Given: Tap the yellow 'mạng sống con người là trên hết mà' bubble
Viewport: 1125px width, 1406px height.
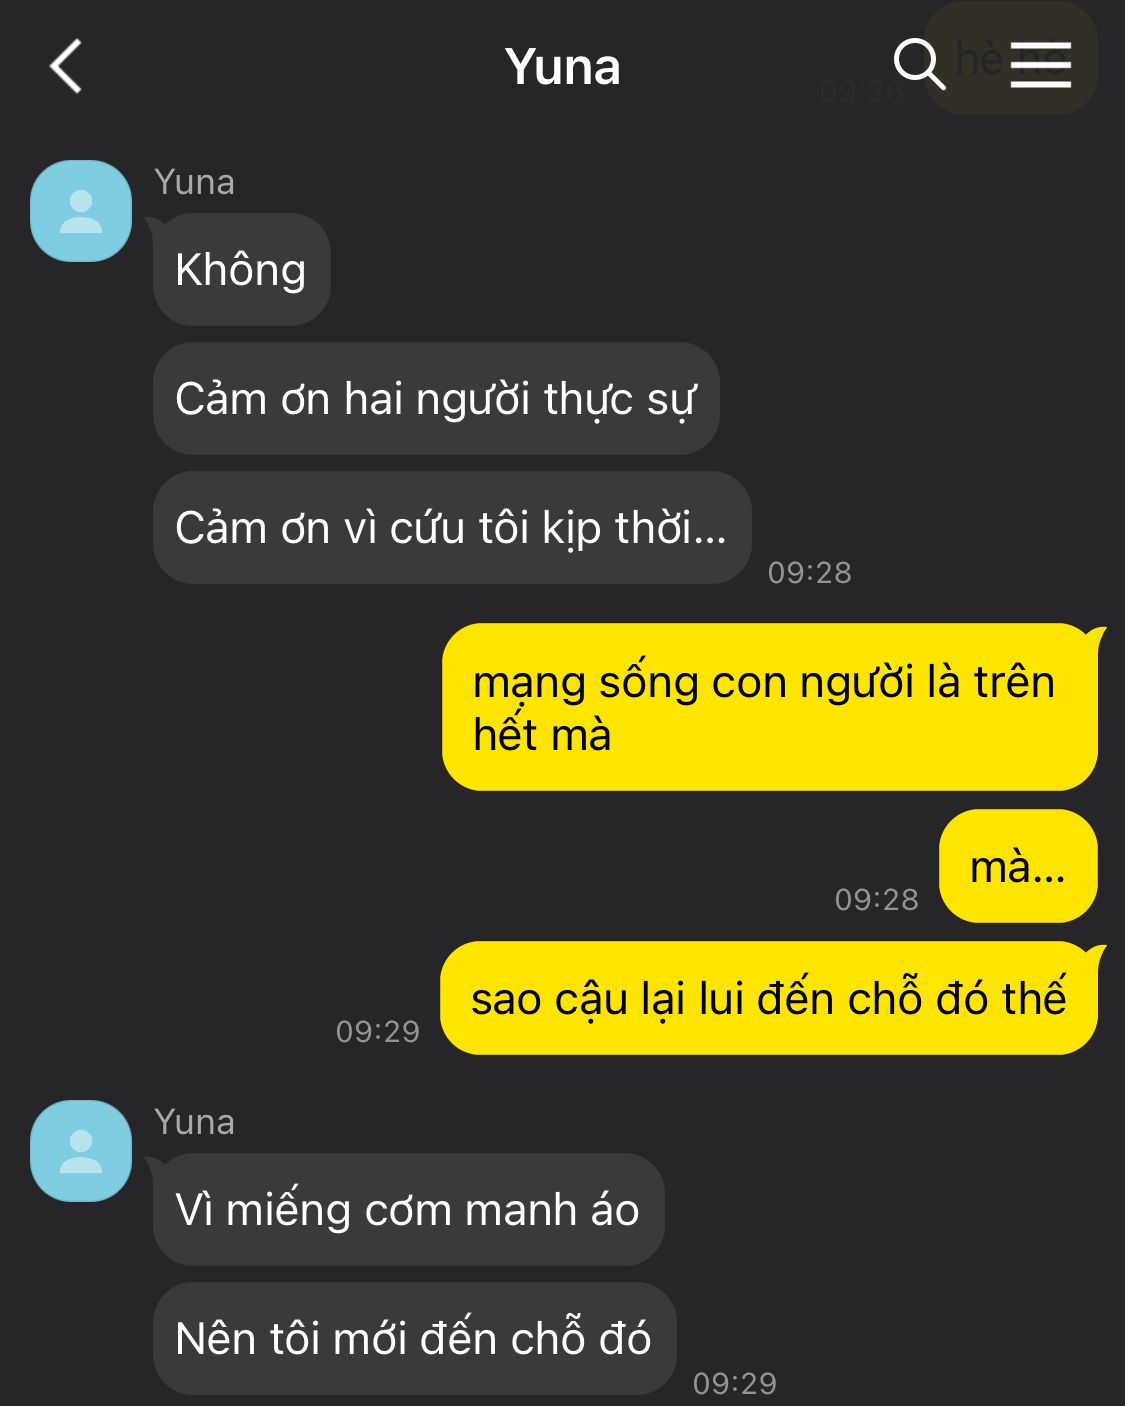Looking at the screenshot, I should (x=770, y=707).
